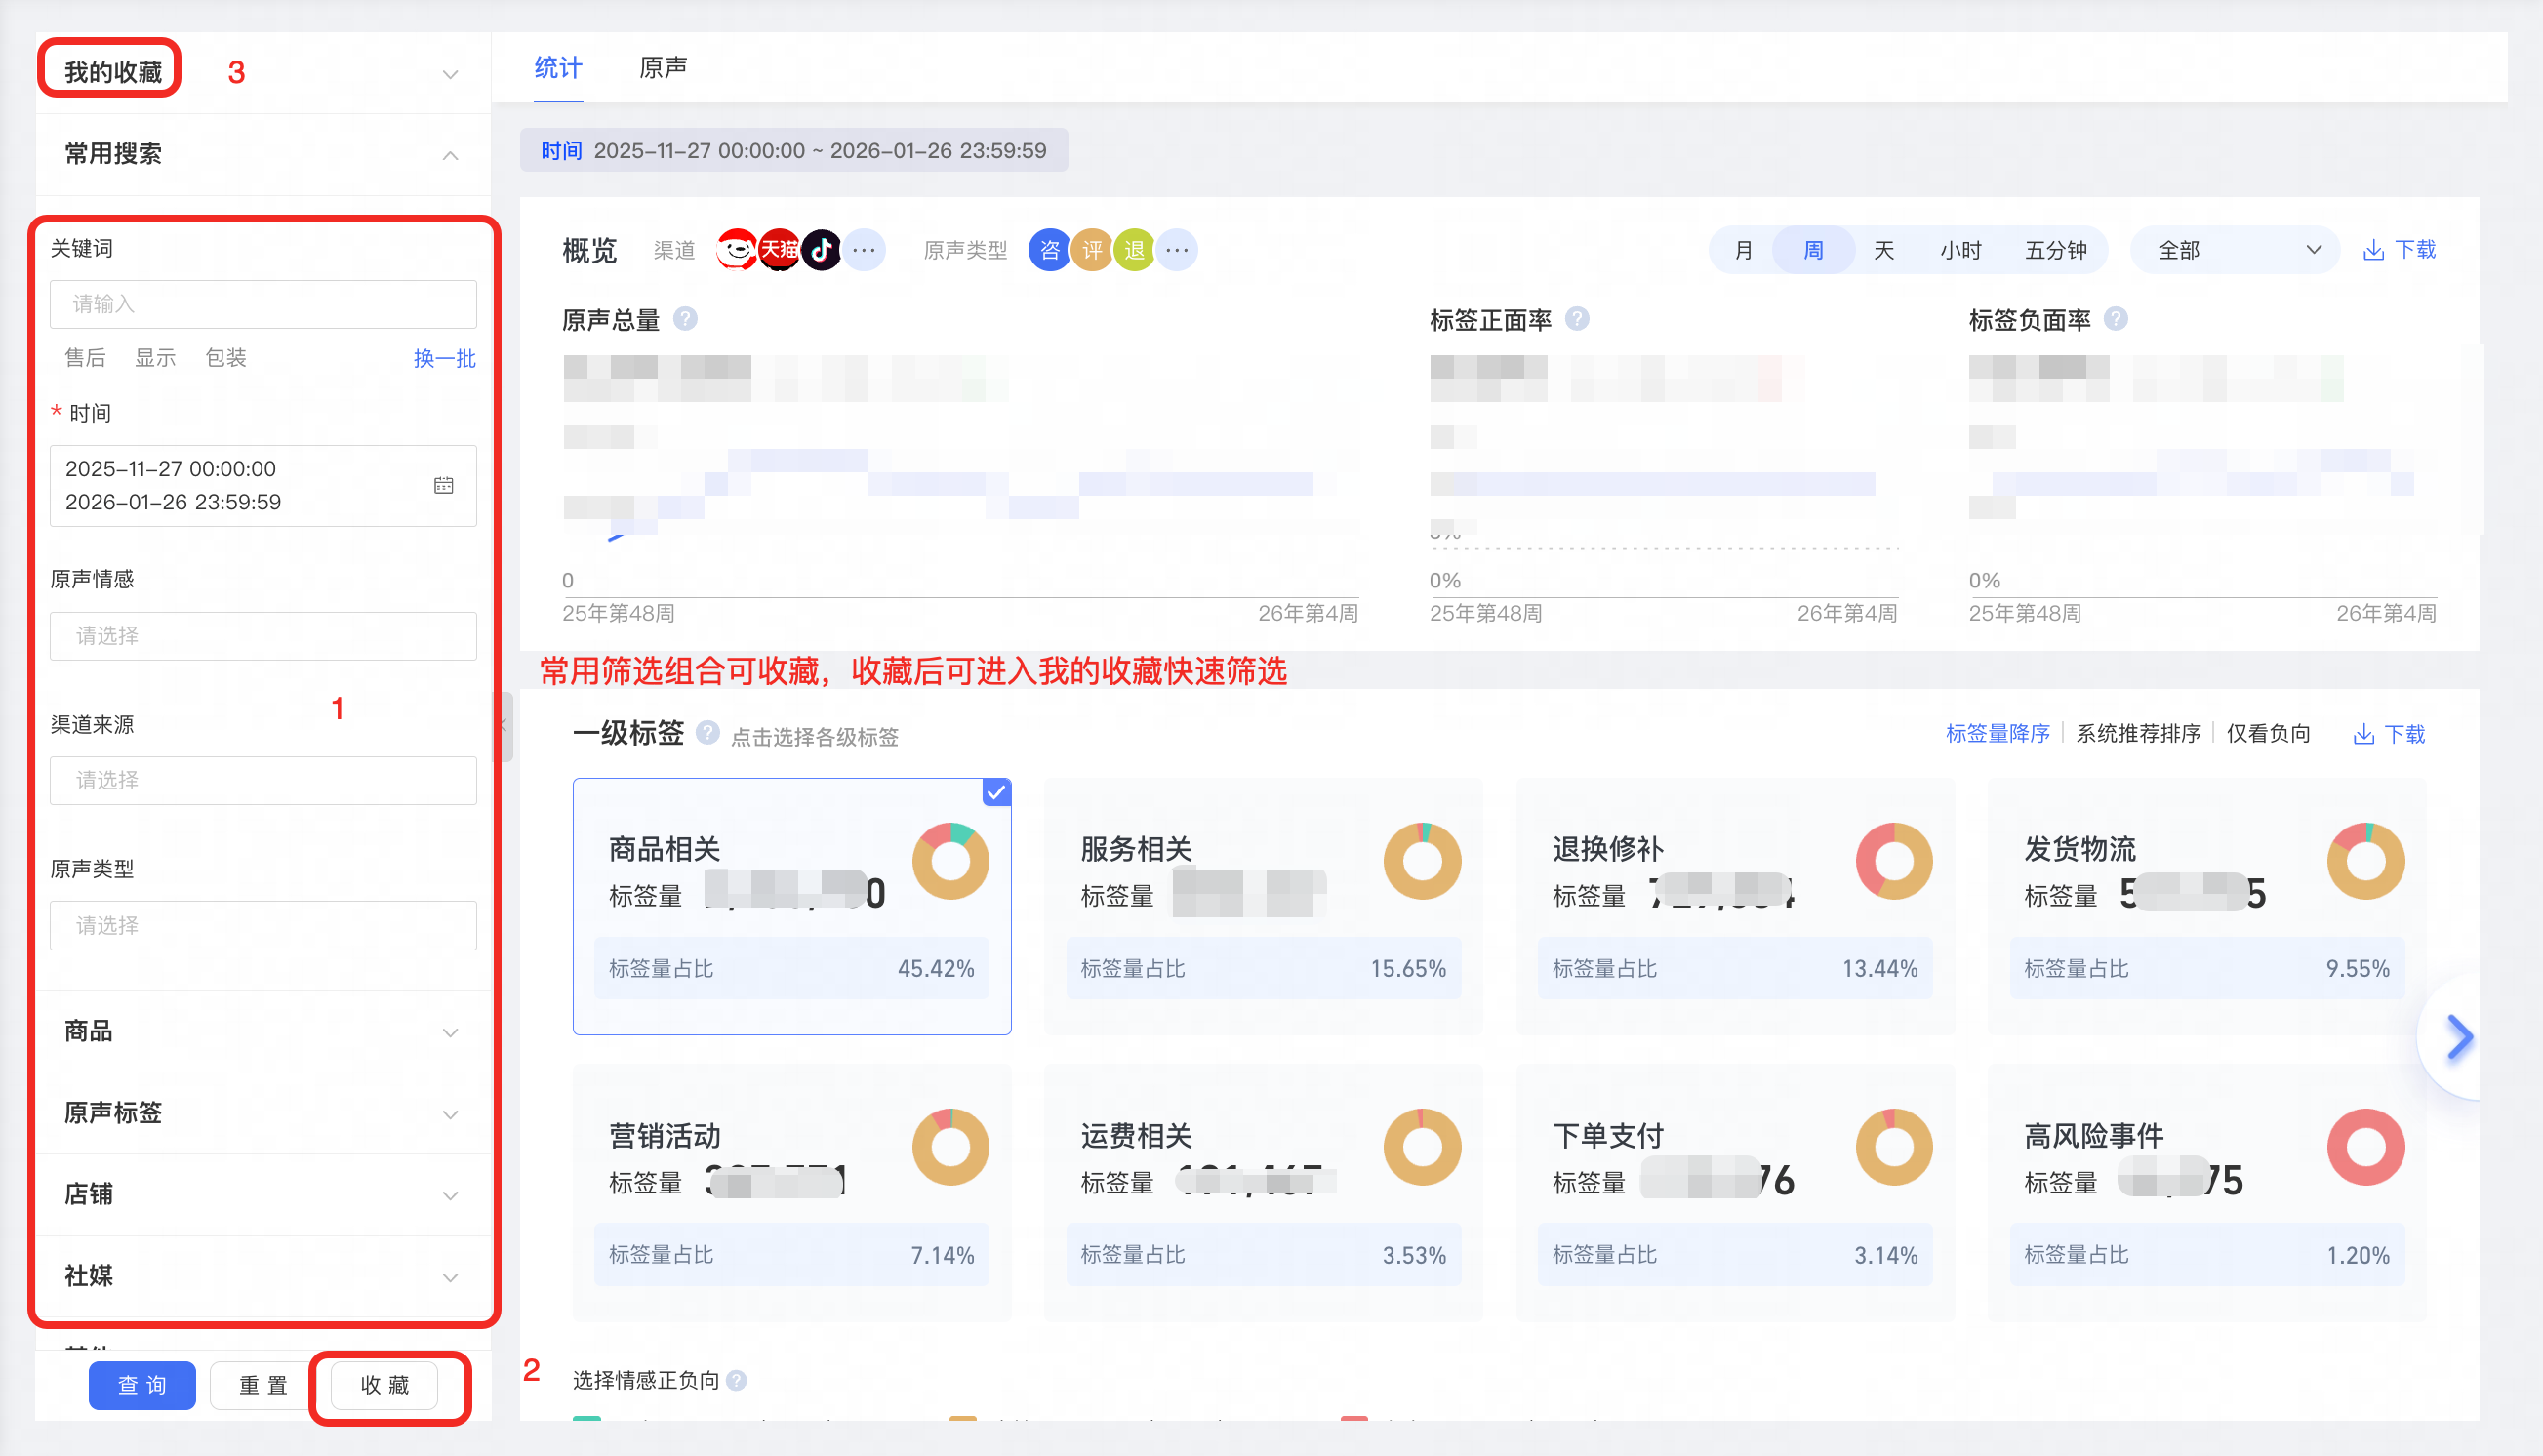This screenshot has height=1456, width=2543.
Task: Select 月 time granularity
Action: click(1744, 250)
